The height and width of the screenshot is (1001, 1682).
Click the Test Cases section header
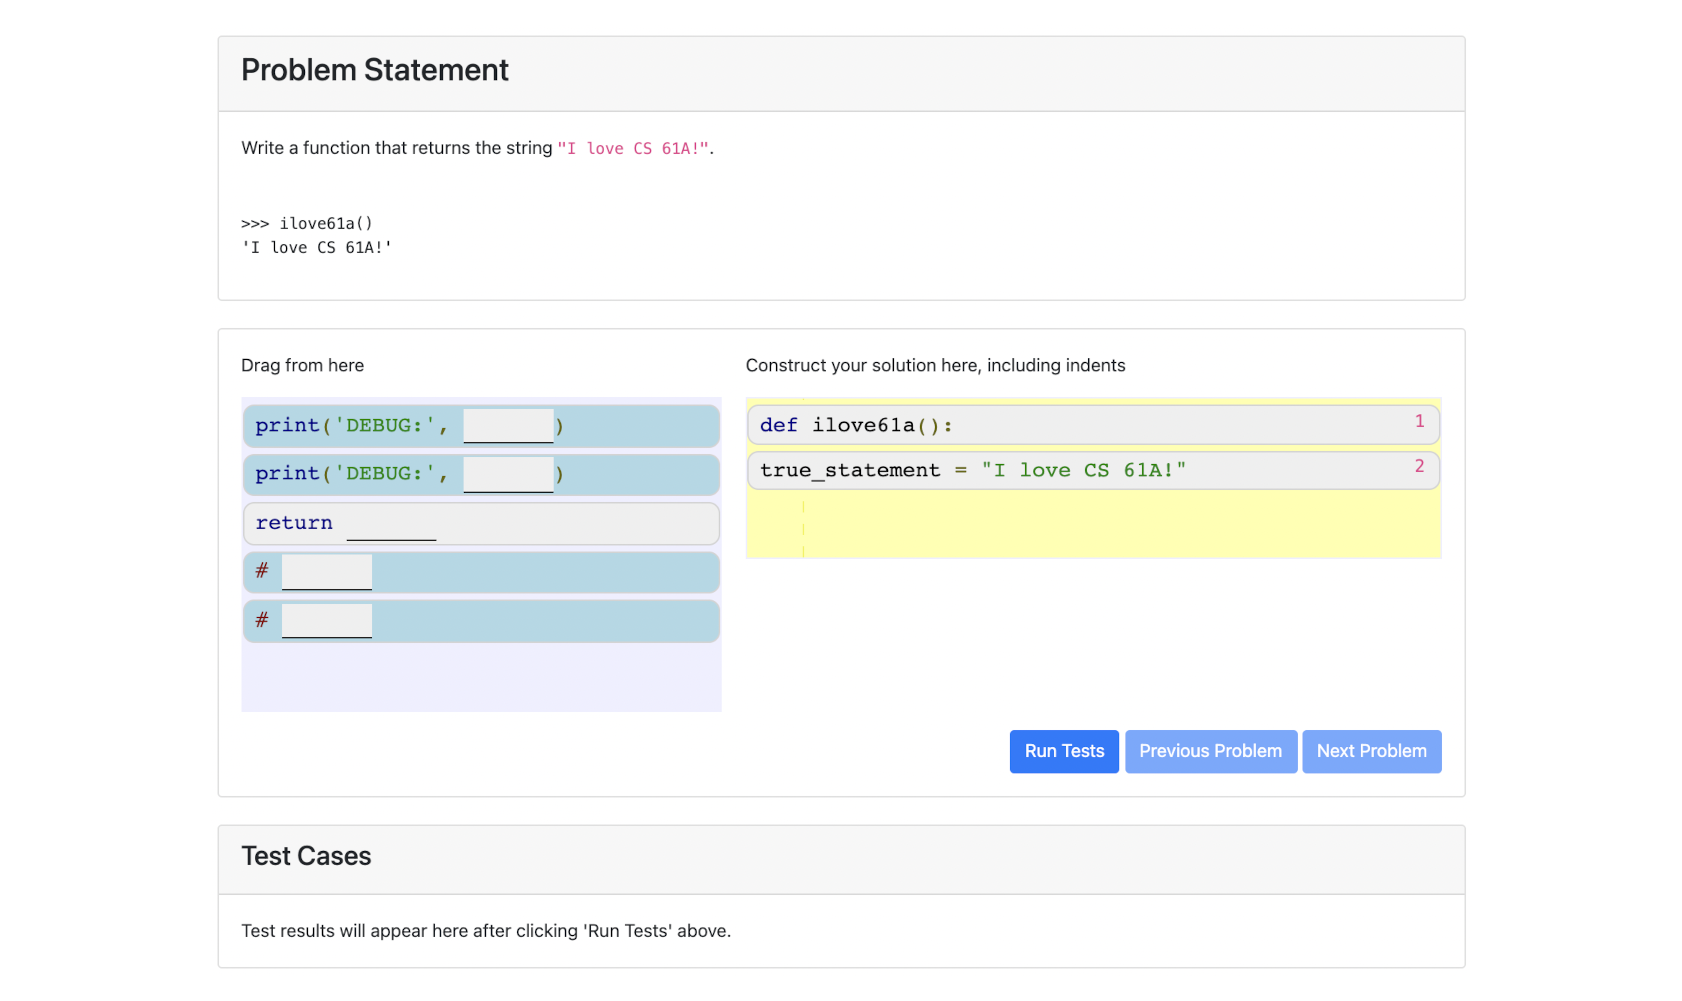(306, 857)
